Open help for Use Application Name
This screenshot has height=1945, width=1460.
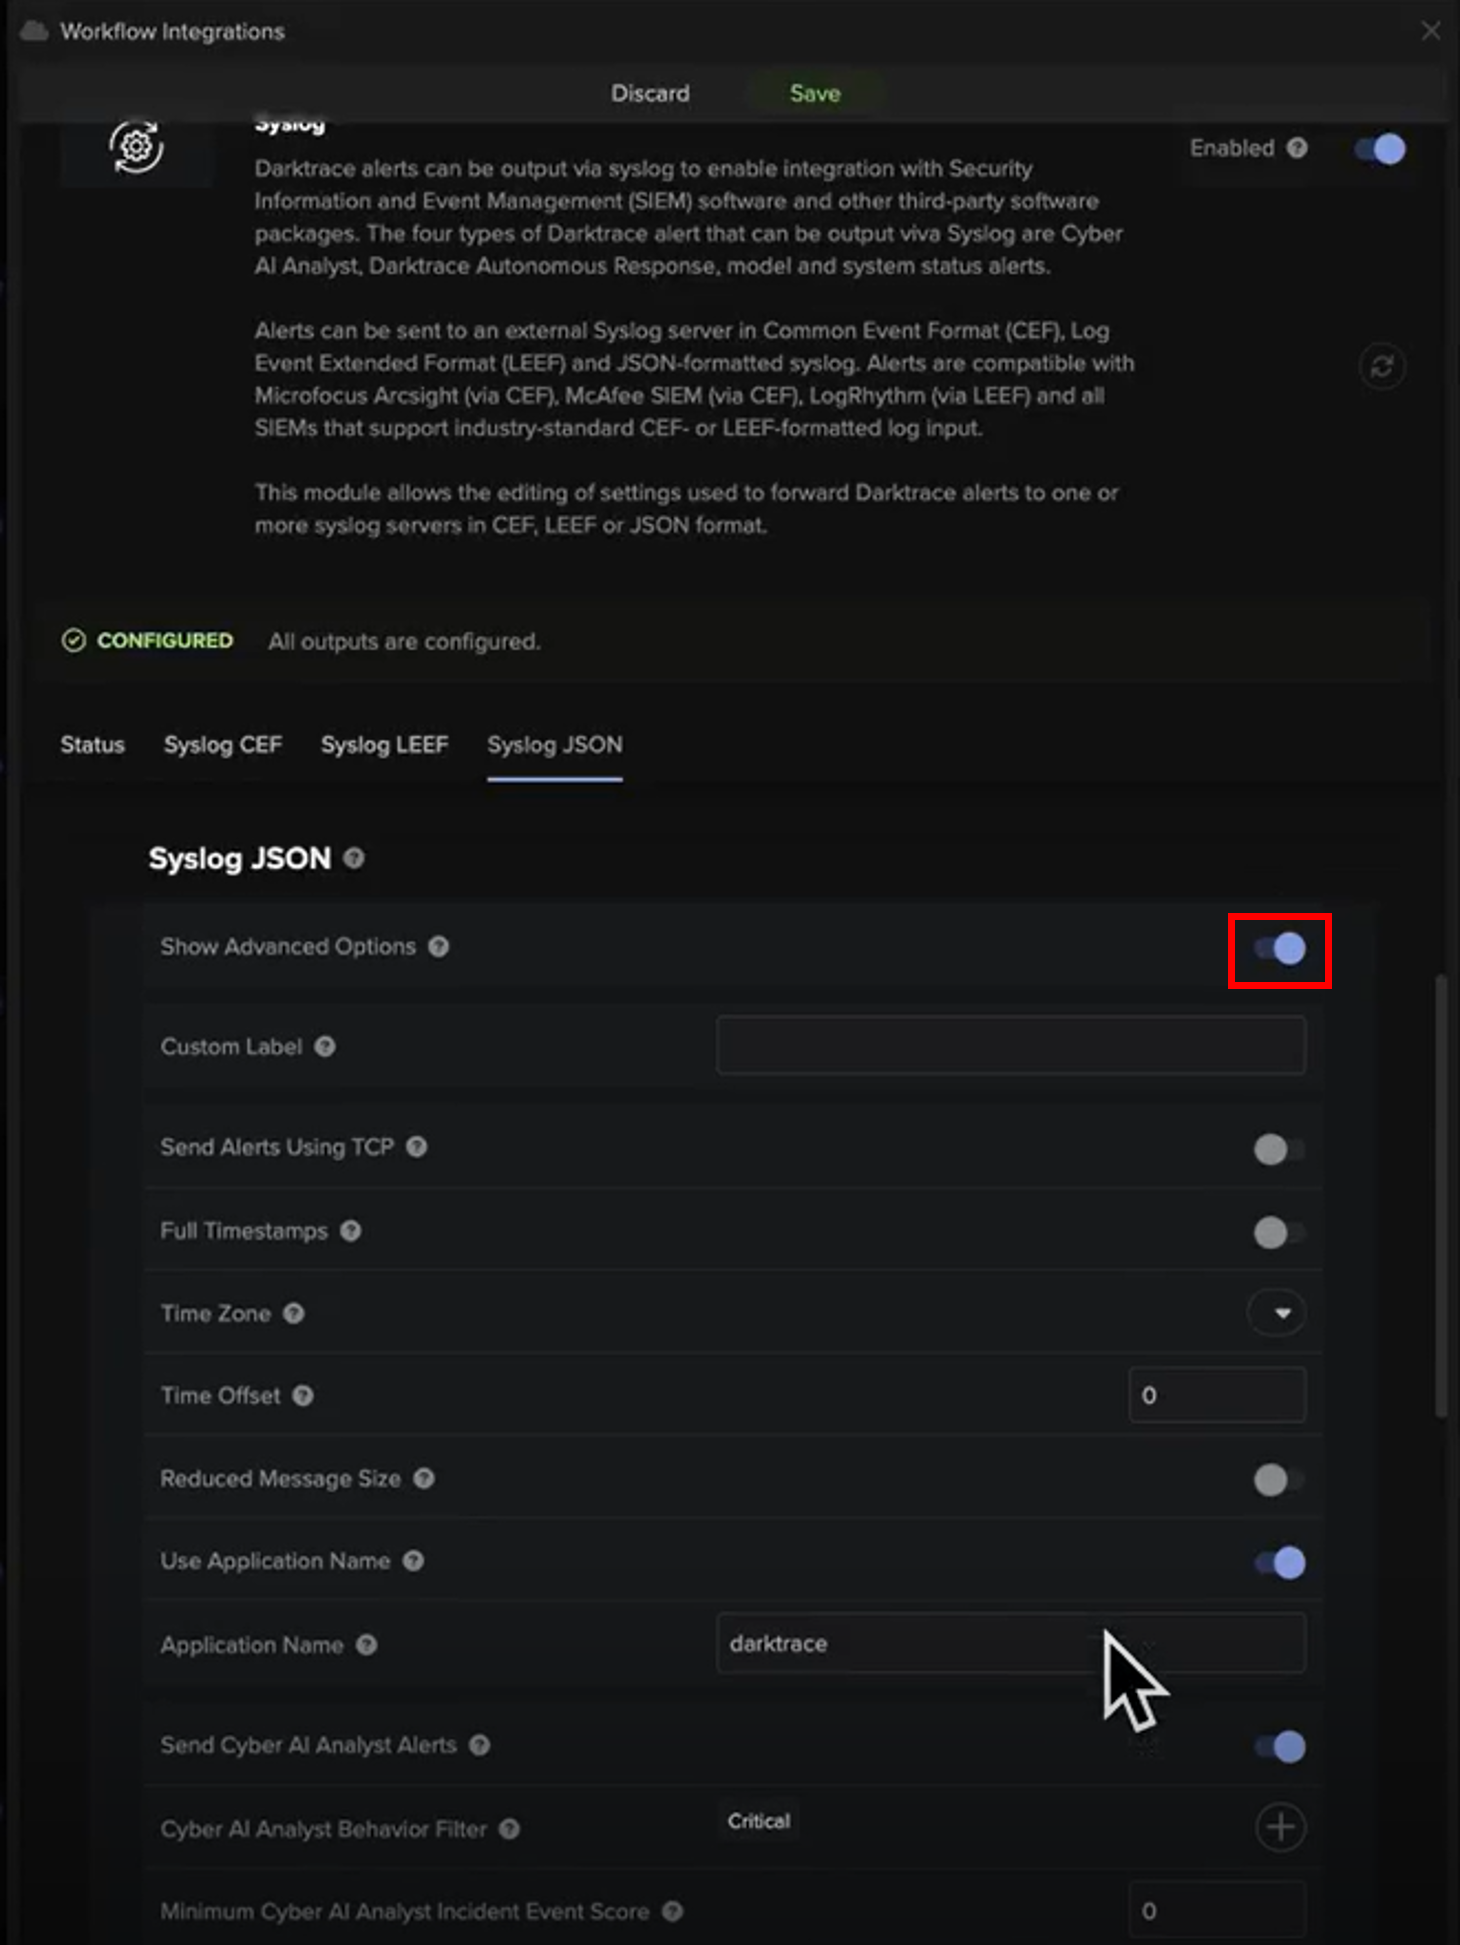tap(413, 1560)
